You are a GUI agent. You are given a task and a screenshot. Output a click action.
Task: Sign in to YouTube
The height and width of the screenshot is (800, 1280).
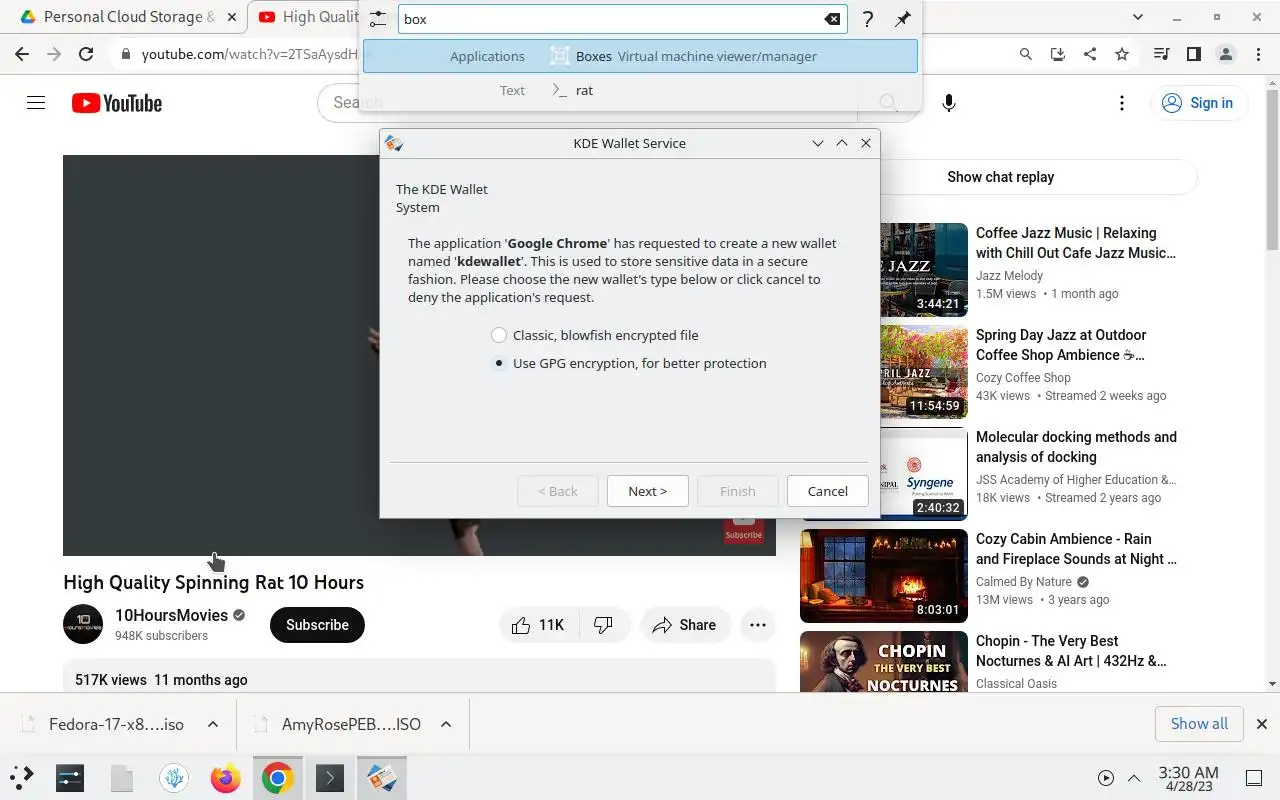(x=1198, y=103)
